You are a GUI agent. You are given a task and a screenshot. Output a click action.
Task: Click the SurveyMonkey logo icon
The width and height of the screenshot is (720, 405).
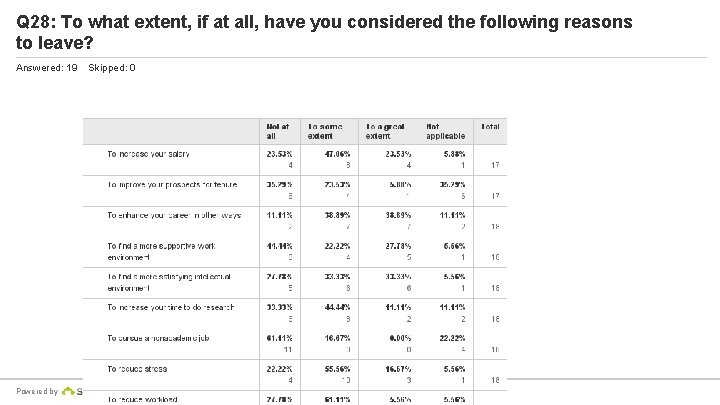click(x=68, y=391)
